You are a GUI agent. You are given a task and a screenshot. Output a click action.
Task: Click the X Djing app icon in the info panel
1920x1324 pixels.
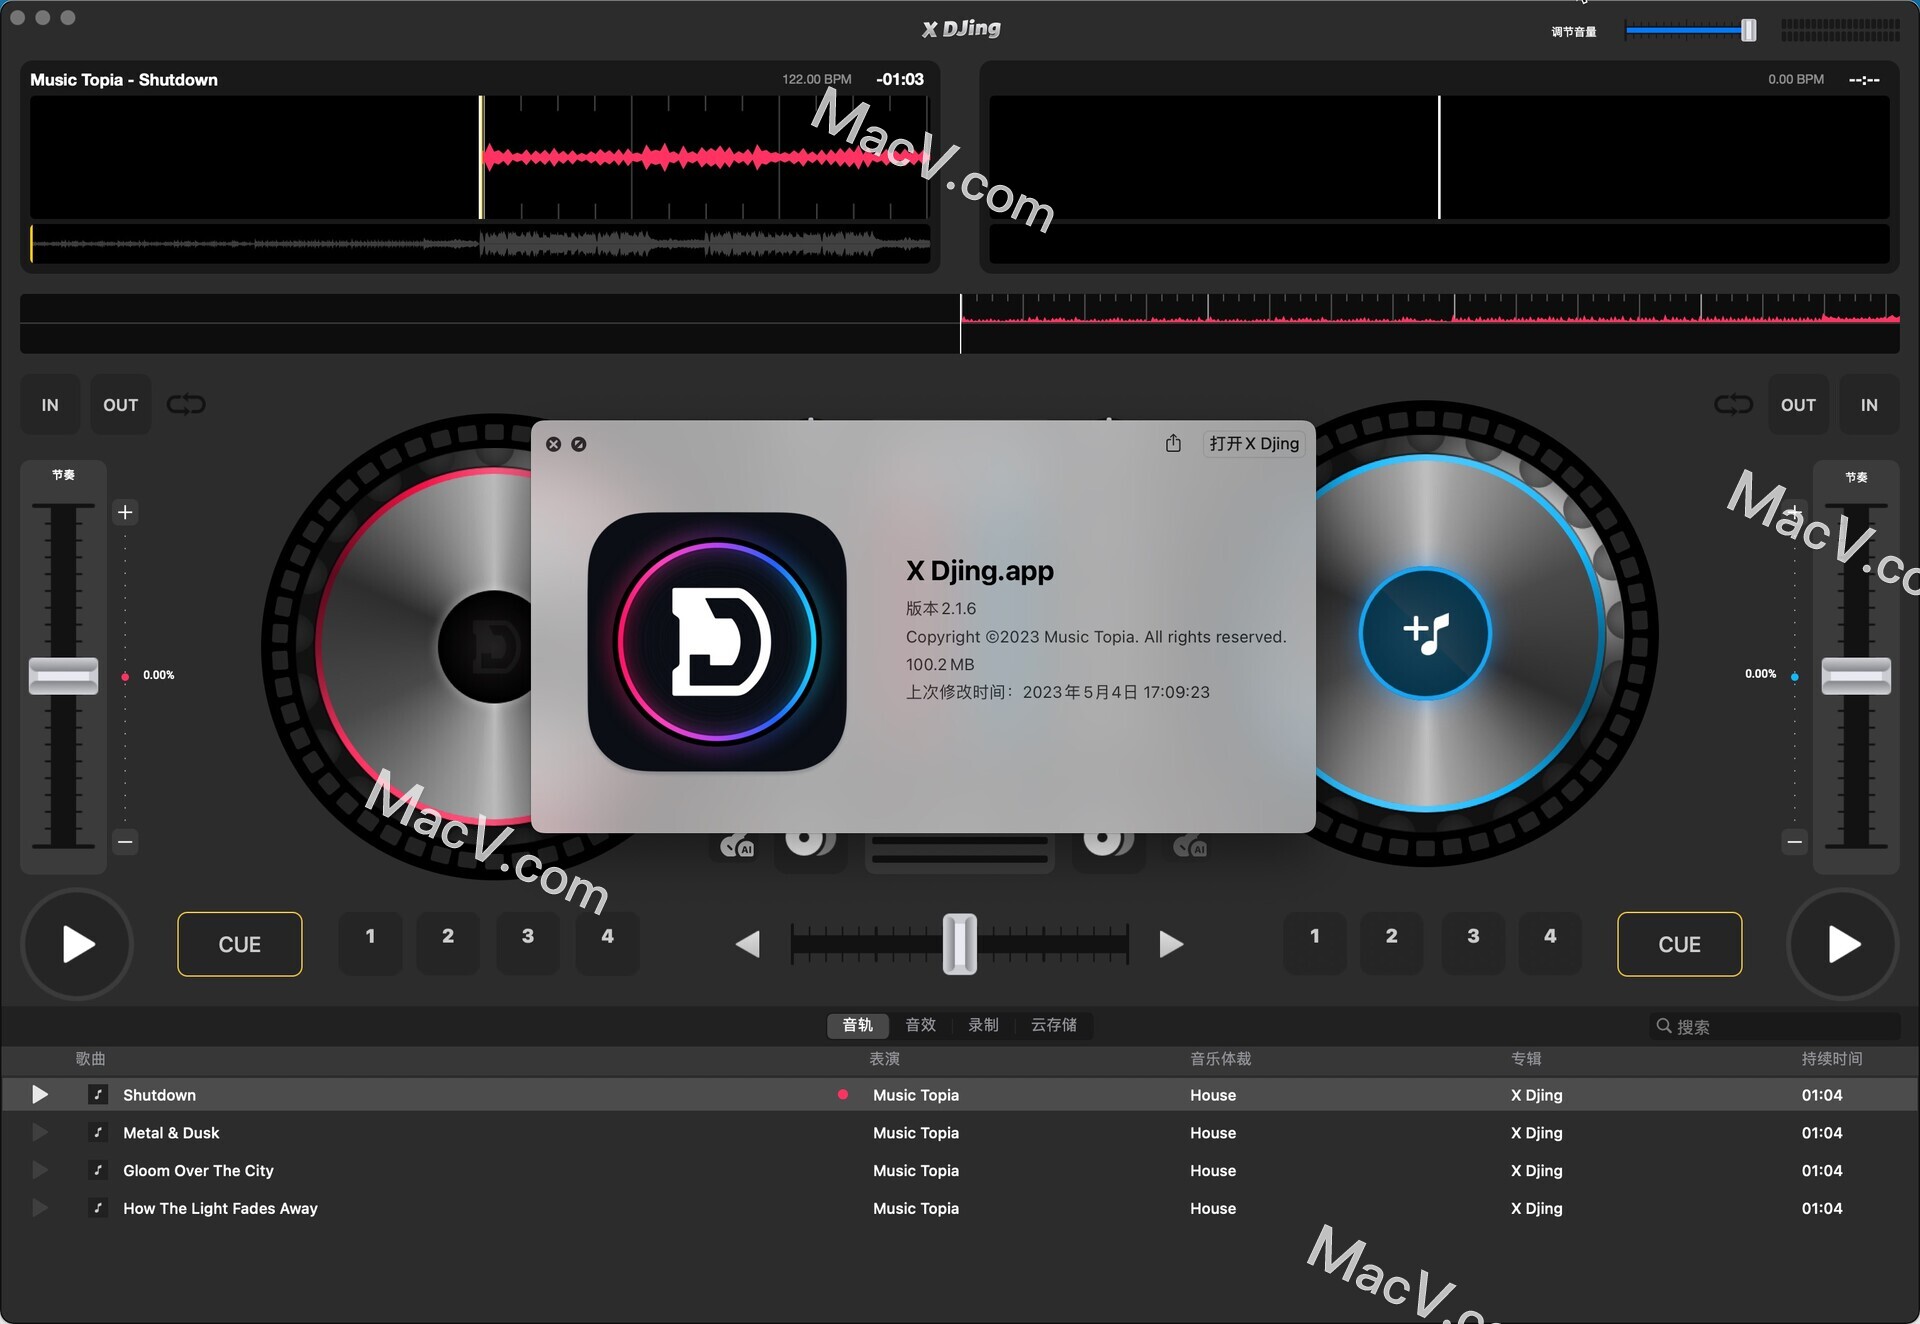[717, 641]
